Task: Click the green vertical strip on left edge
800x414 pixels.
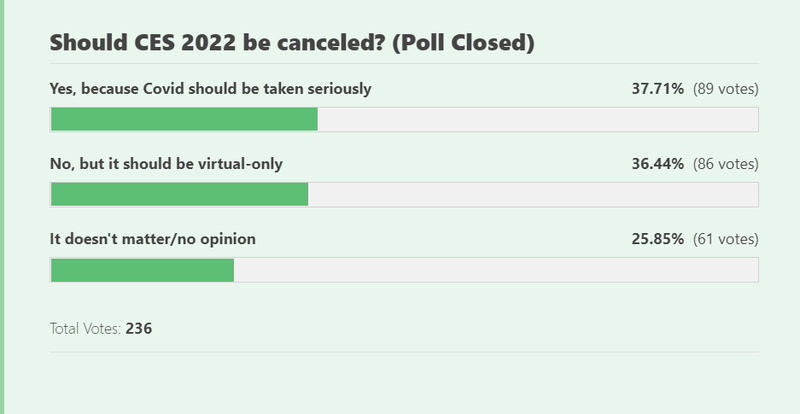Action: click(x=2, y=207)
